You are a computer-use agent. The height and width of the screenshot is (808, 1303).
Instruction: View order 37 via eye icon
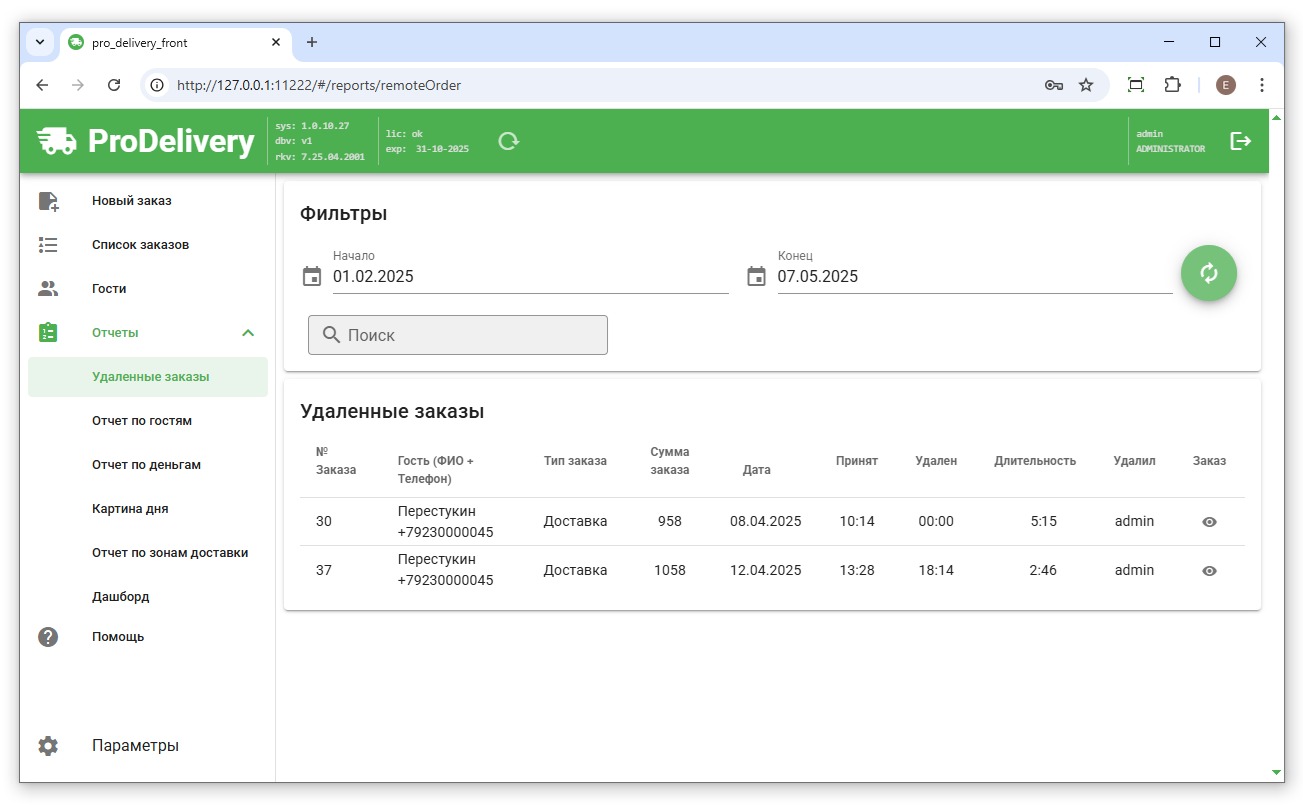(x=1209, y=571)
